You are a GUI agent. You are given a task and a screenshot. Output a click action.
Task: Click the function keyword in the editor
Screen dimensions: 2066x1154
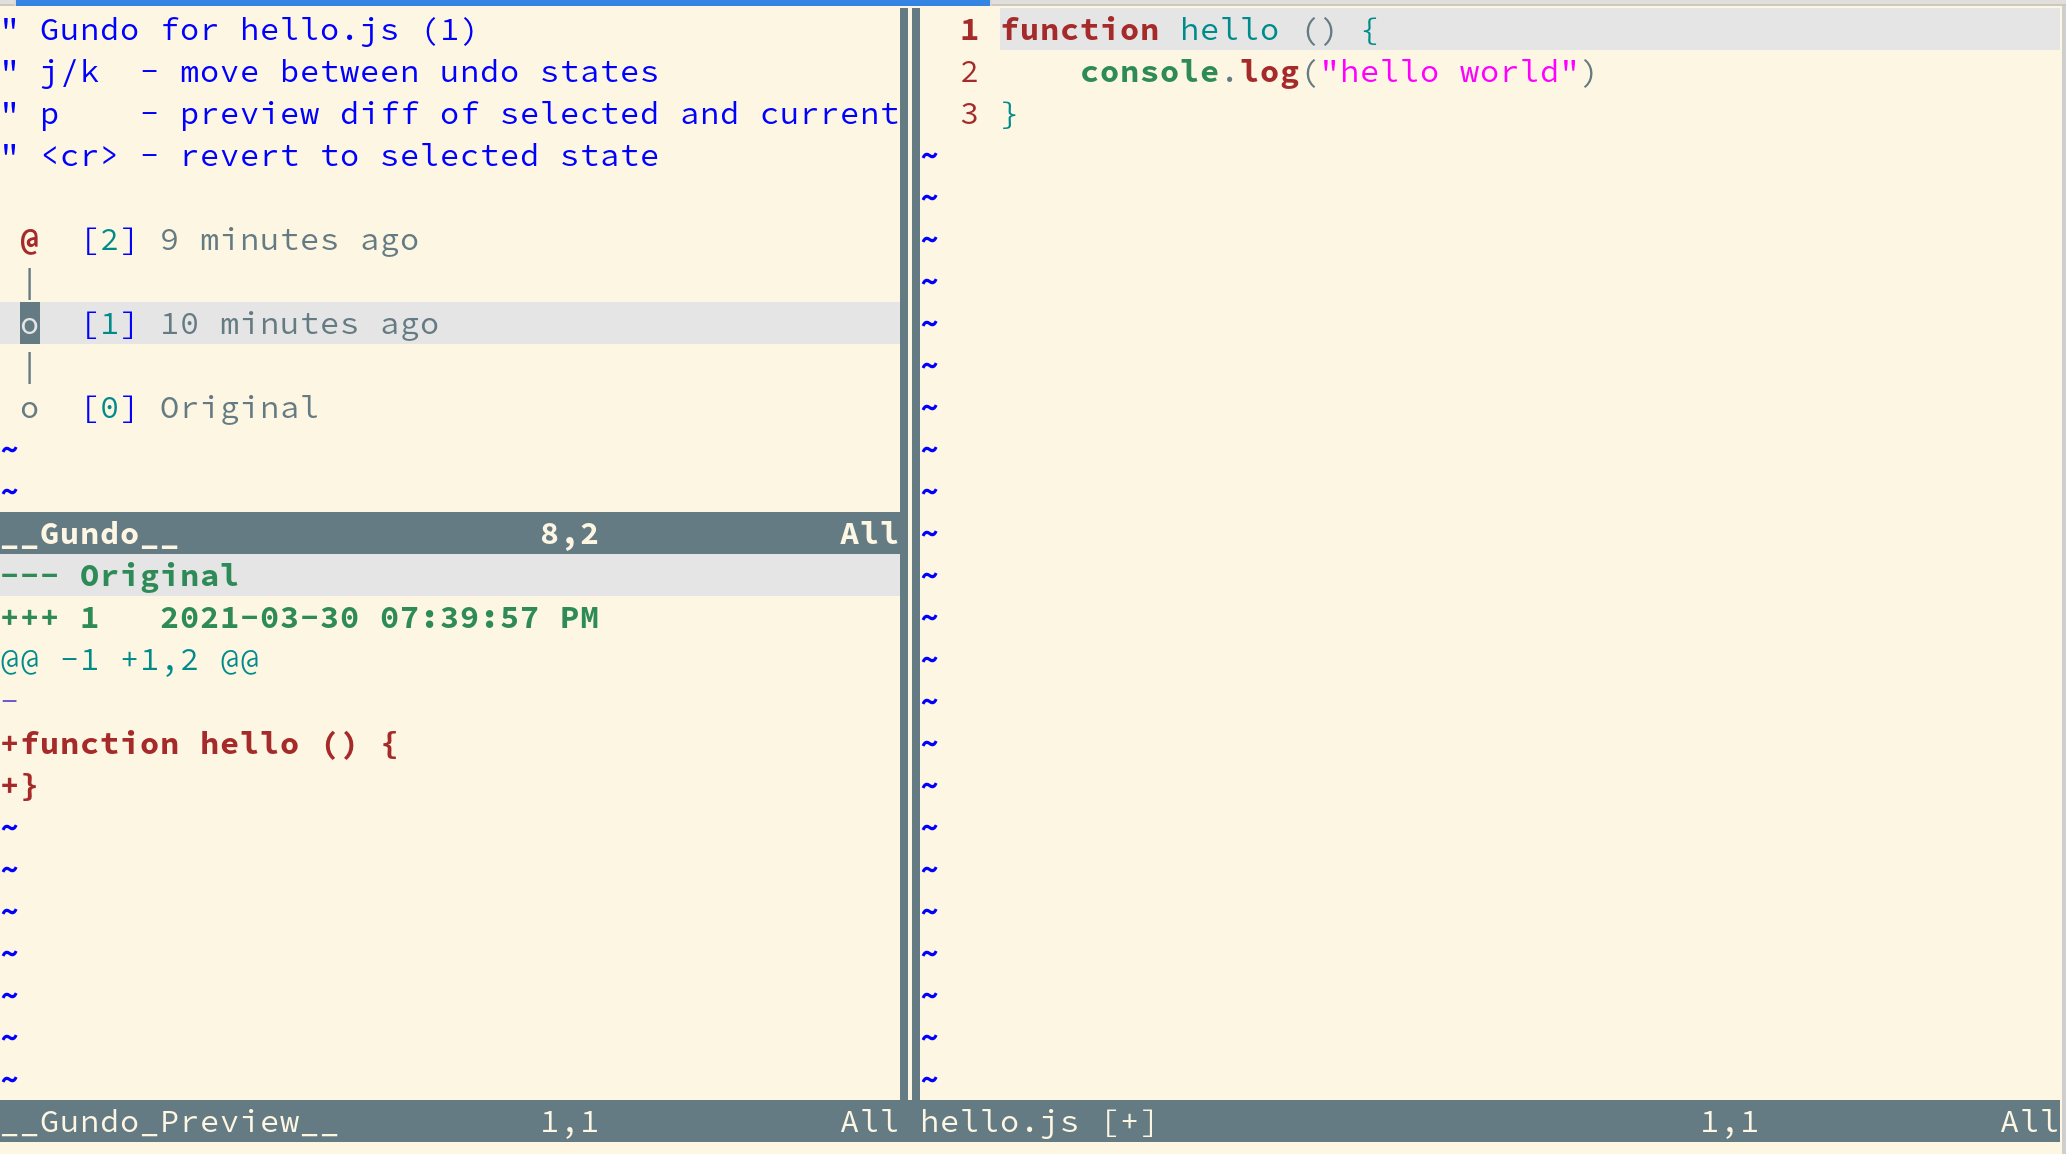[x=1080, y=30]
